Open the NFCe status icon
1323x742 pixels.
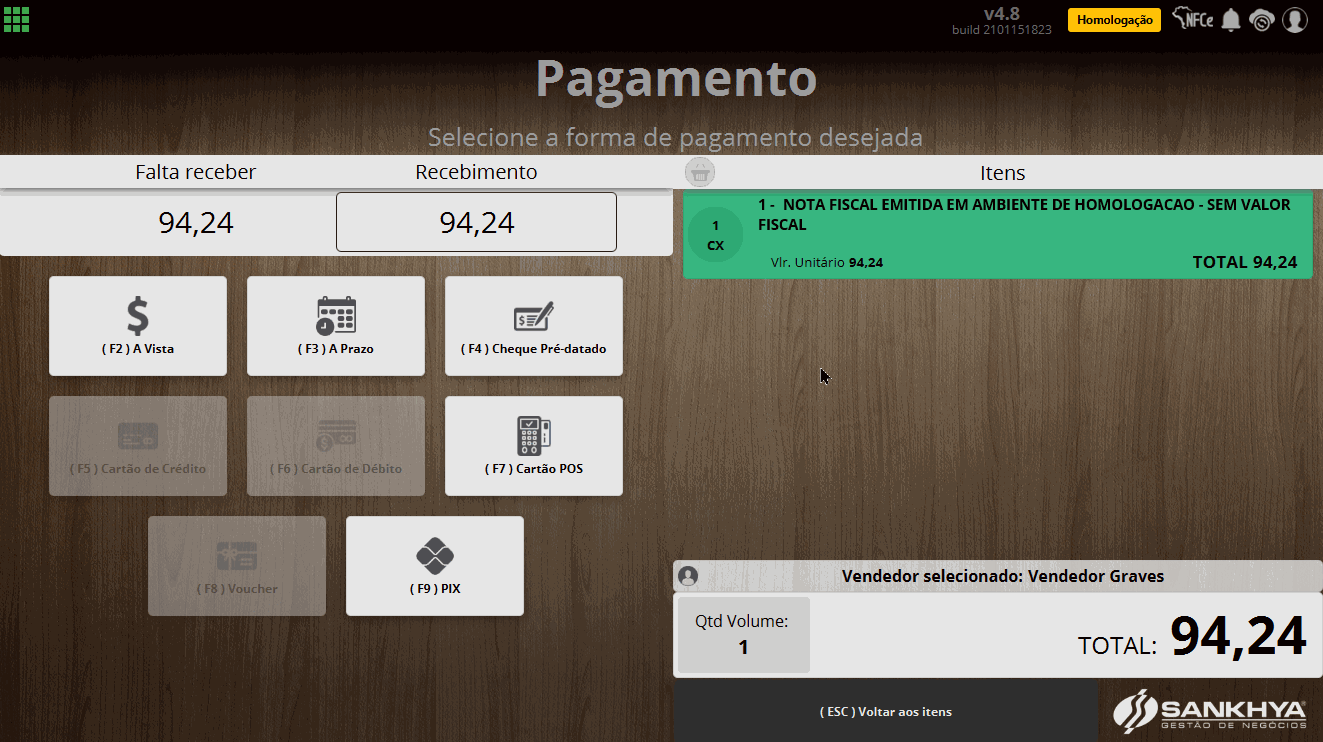click(x=1193, y=19)
